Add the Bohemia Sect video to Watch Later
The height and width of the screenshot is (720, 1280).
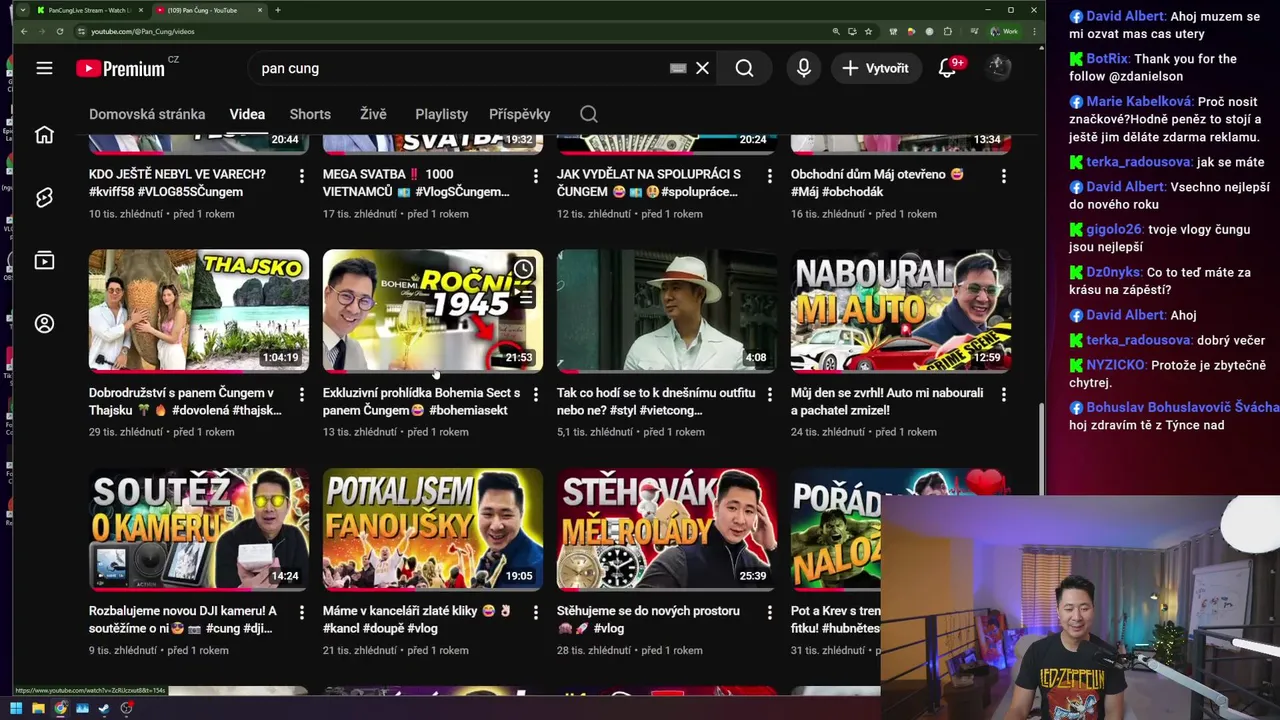523,269
